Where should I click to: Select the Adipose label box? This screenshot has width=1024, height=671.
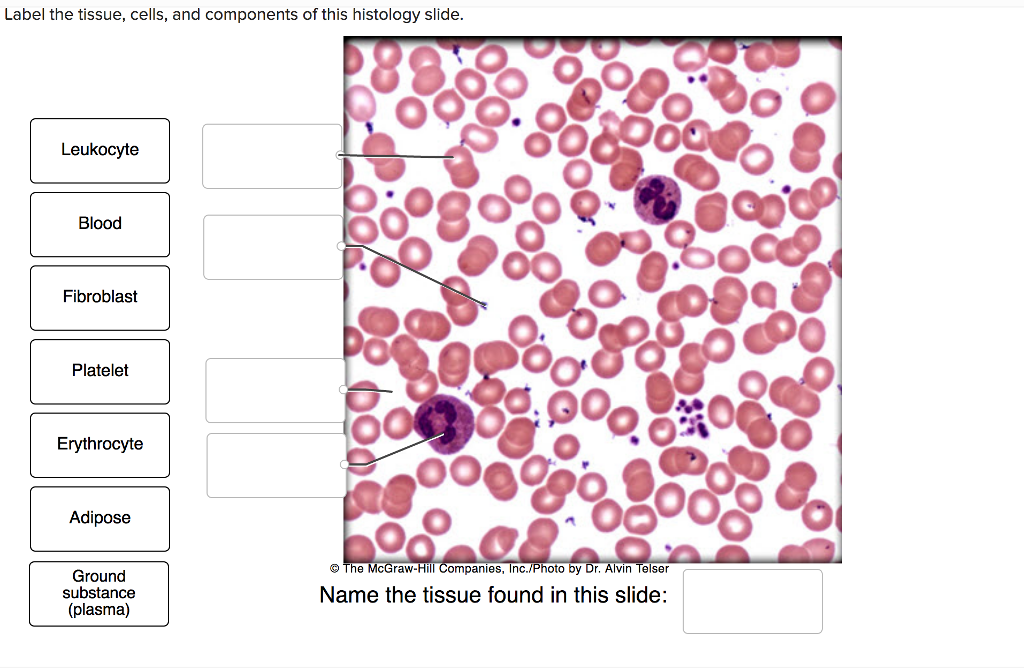click(x=99, y=518)
